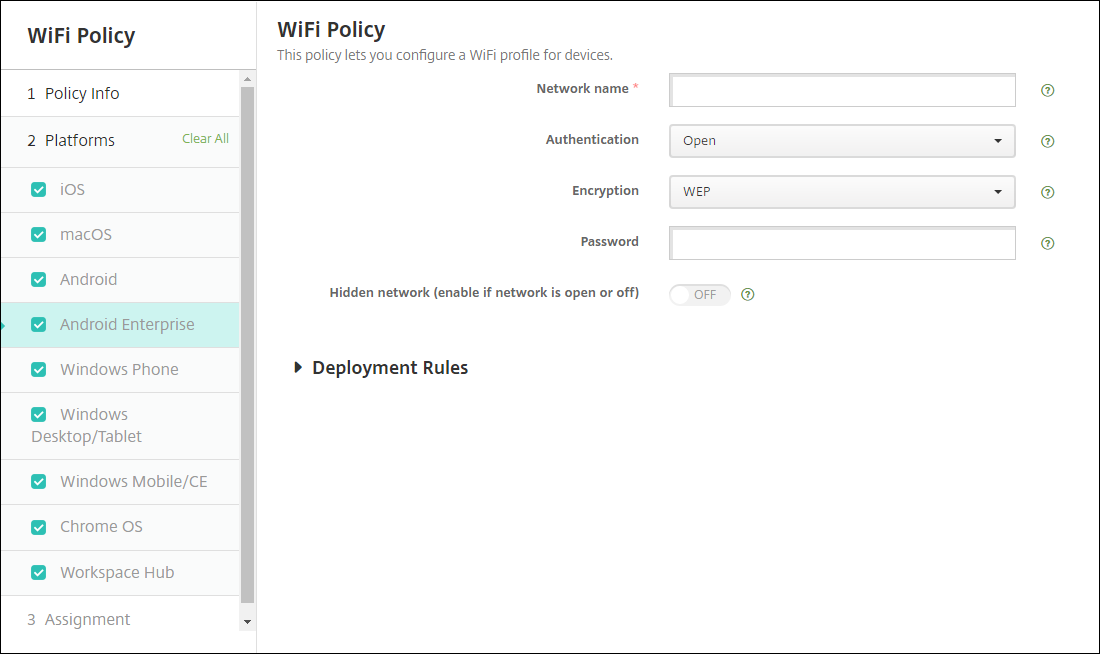This screenshot has height=654, width=1100.
Task: Select the iOS platform row
Action: pos(120,189)
